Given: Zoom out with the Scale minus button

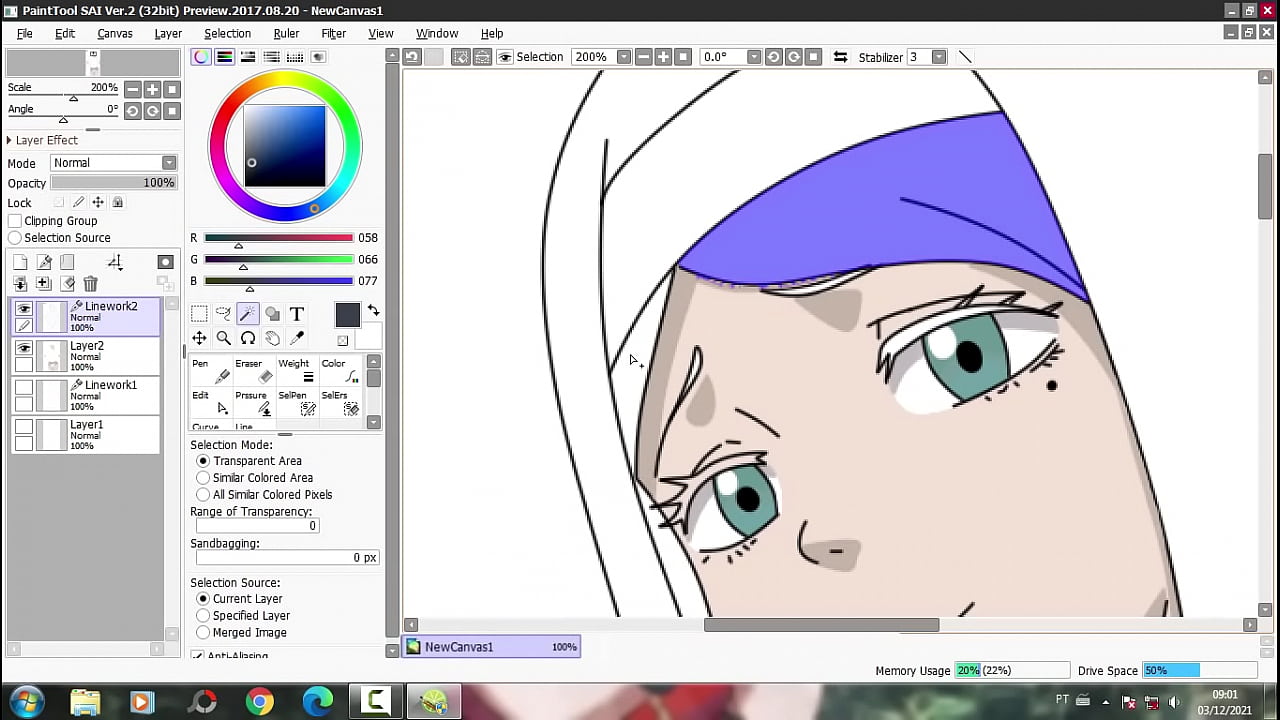Looking at the screenshot, I should click(x=132, y=89).
